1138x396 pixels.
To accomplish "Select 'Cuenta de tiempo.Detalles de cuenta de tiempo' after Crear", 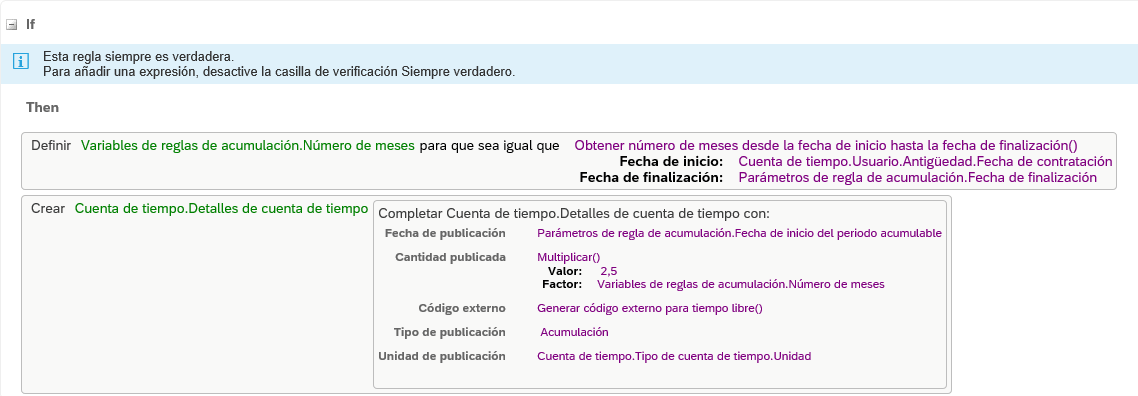I will [x=221, y=209].
